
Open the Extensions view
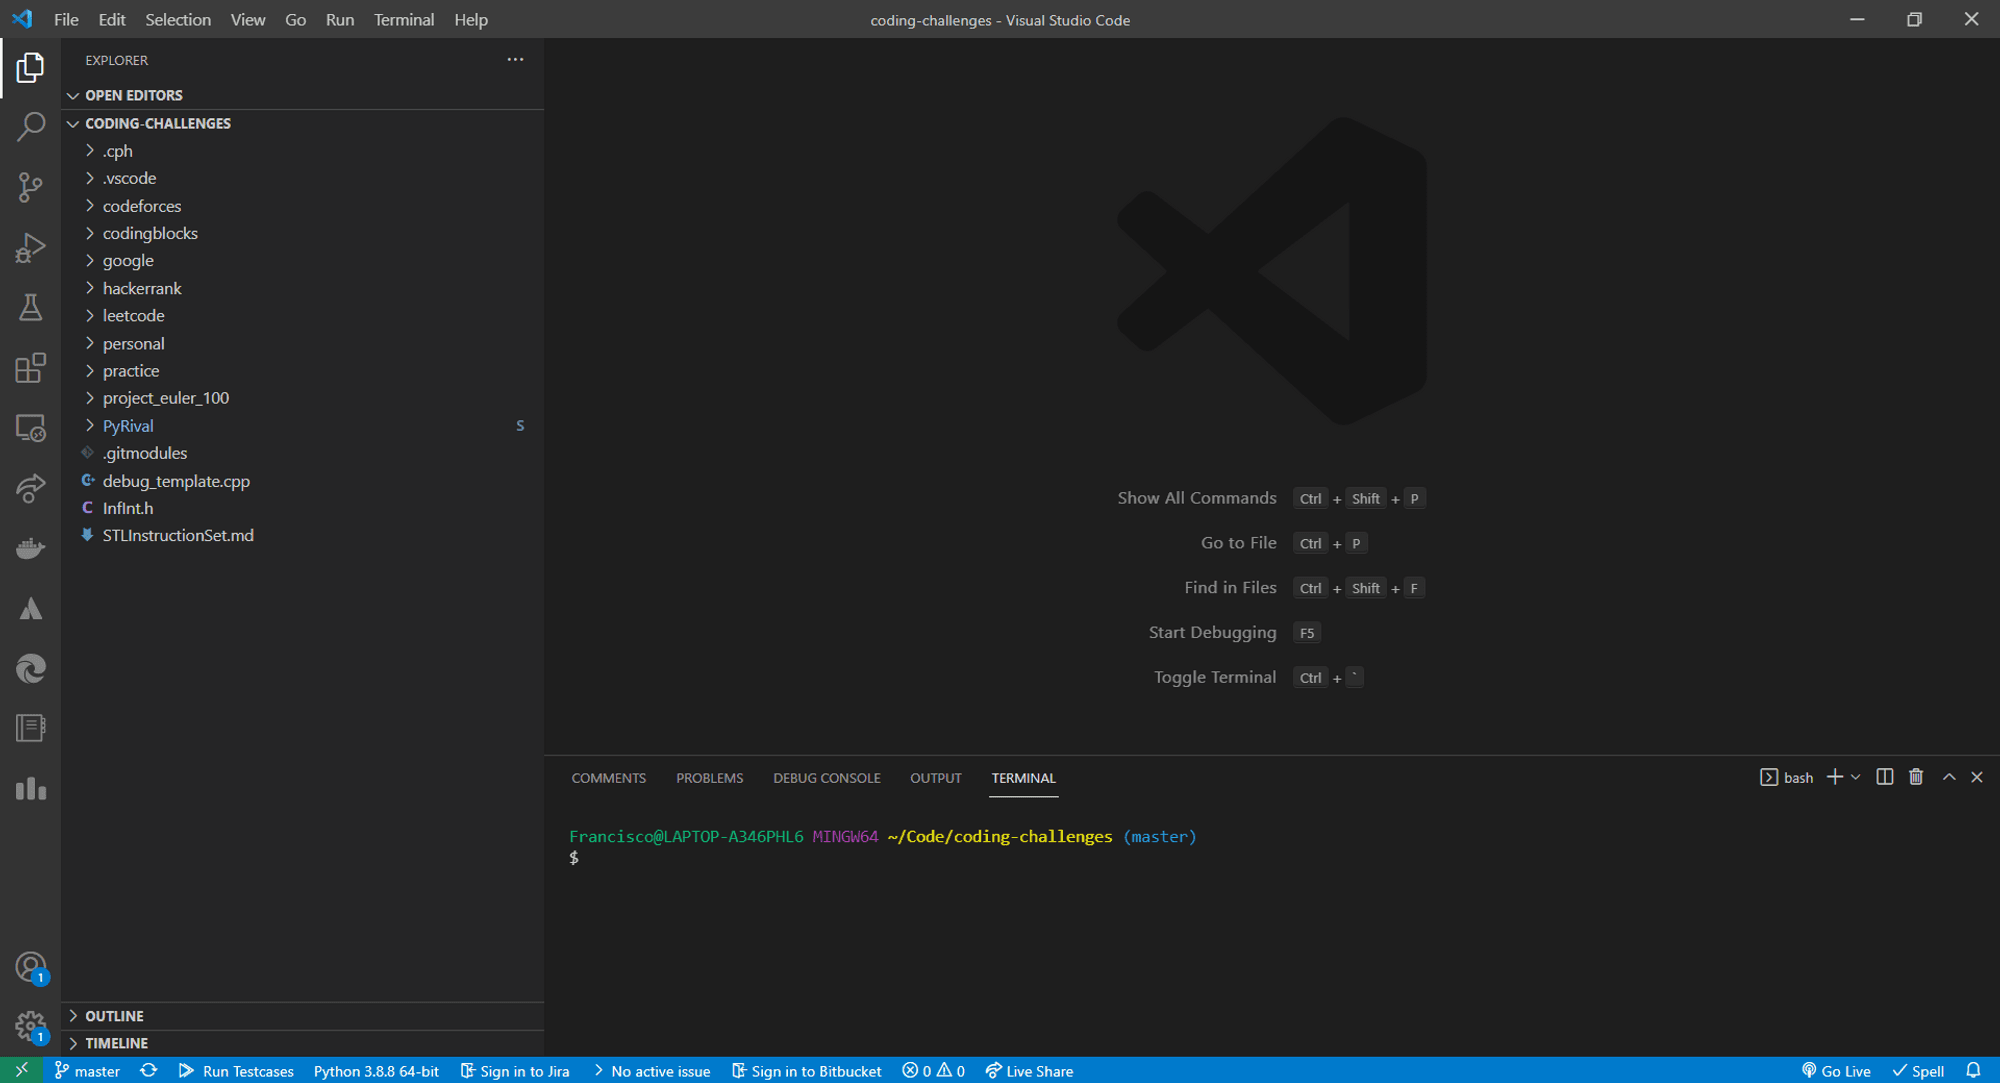coord(31,368)
